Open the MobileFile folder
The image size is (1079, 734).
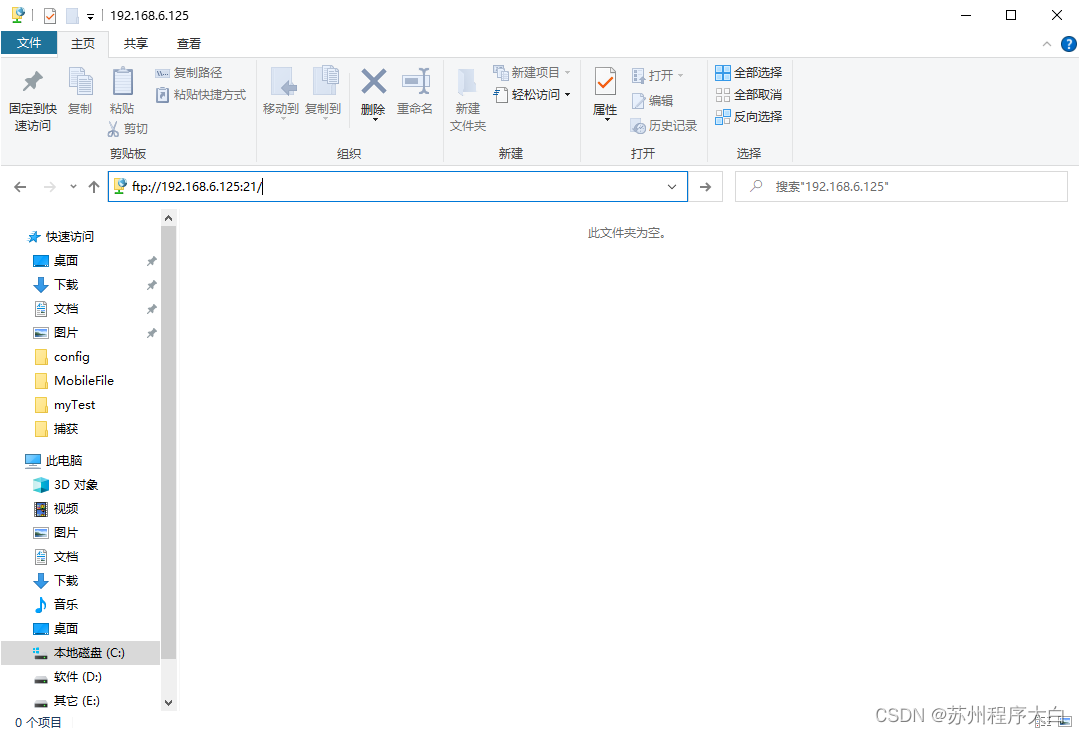point(74,381)
